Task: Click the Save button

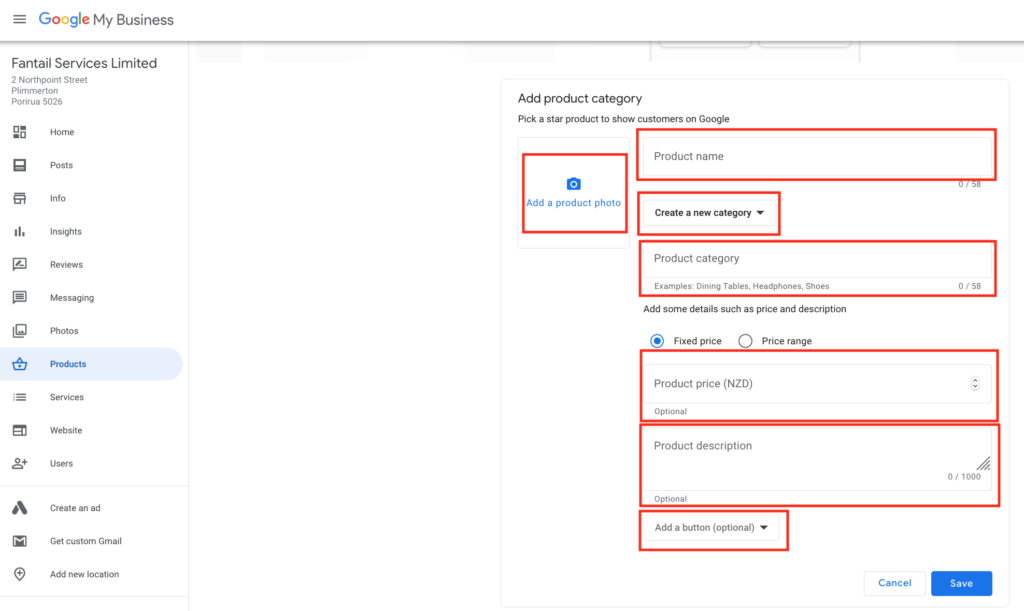Action: [x=961, y=583]
